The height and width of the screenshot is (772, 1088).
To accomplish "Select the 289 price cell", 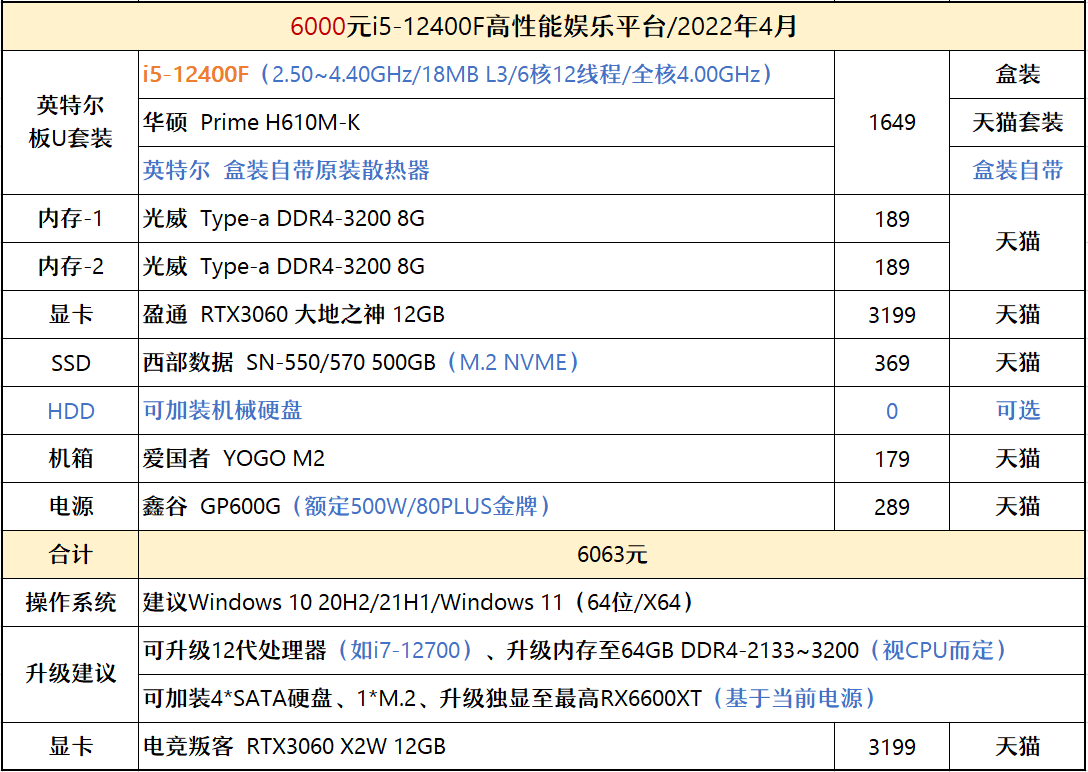I will click(x=892, y=507).
